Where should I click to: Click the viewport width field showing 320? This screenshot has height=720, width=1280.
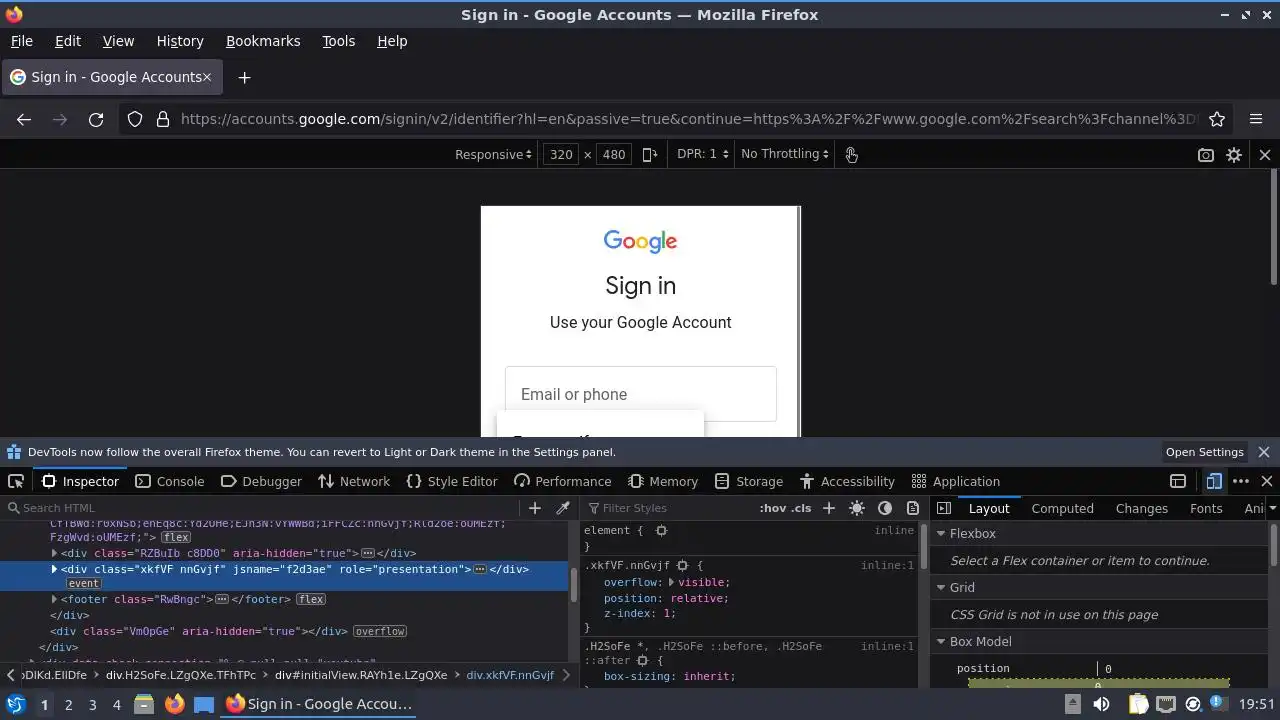(562, 154)
